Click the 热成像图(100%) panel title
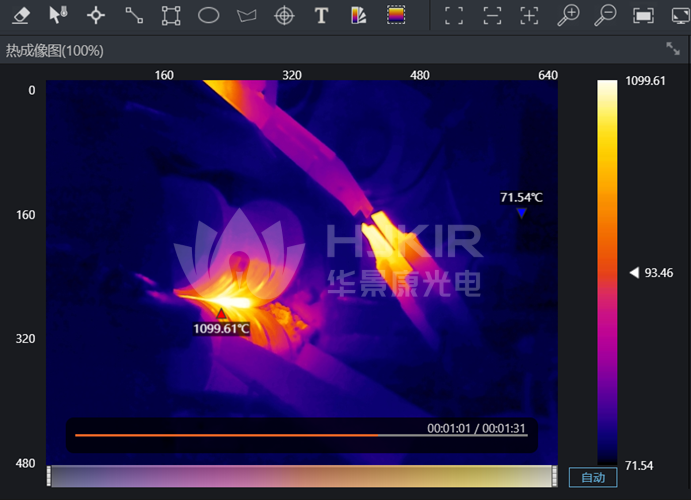Viewport: 691px width, 500px height. click(55, 51)
